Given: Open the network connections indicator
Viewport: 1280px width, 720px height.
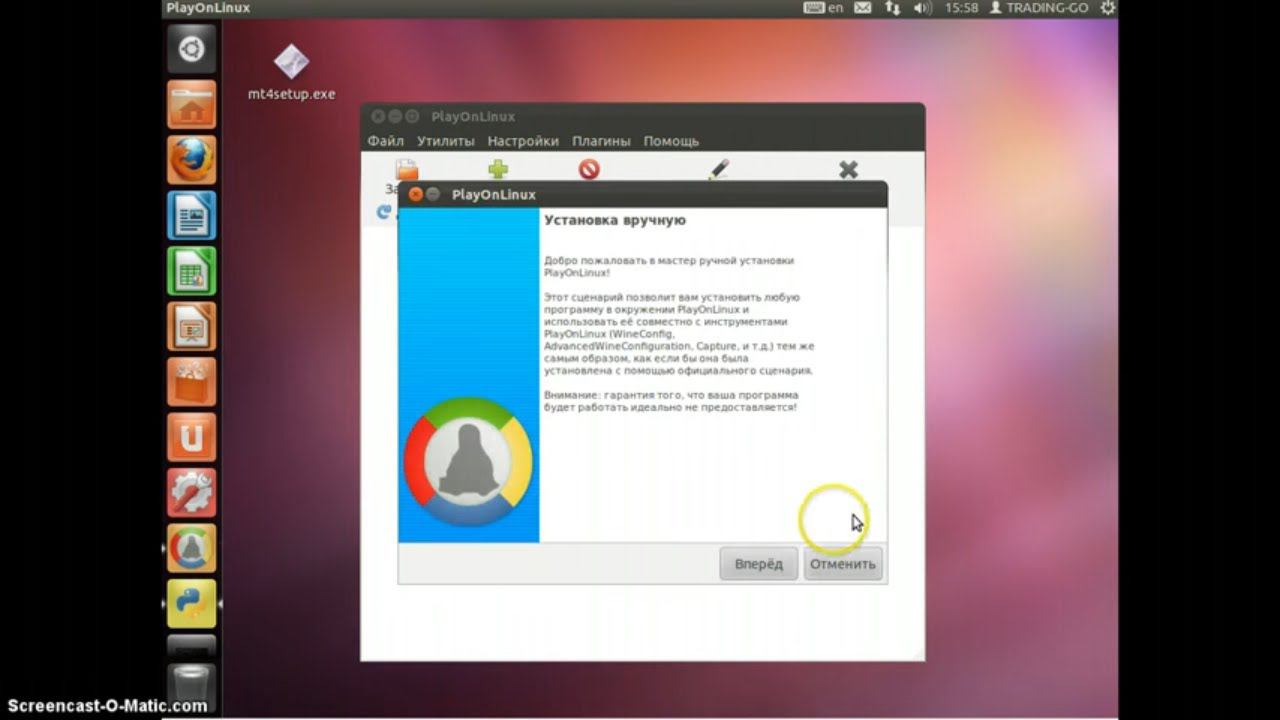Looking at the screenshot, I should [x=892, y=8].
